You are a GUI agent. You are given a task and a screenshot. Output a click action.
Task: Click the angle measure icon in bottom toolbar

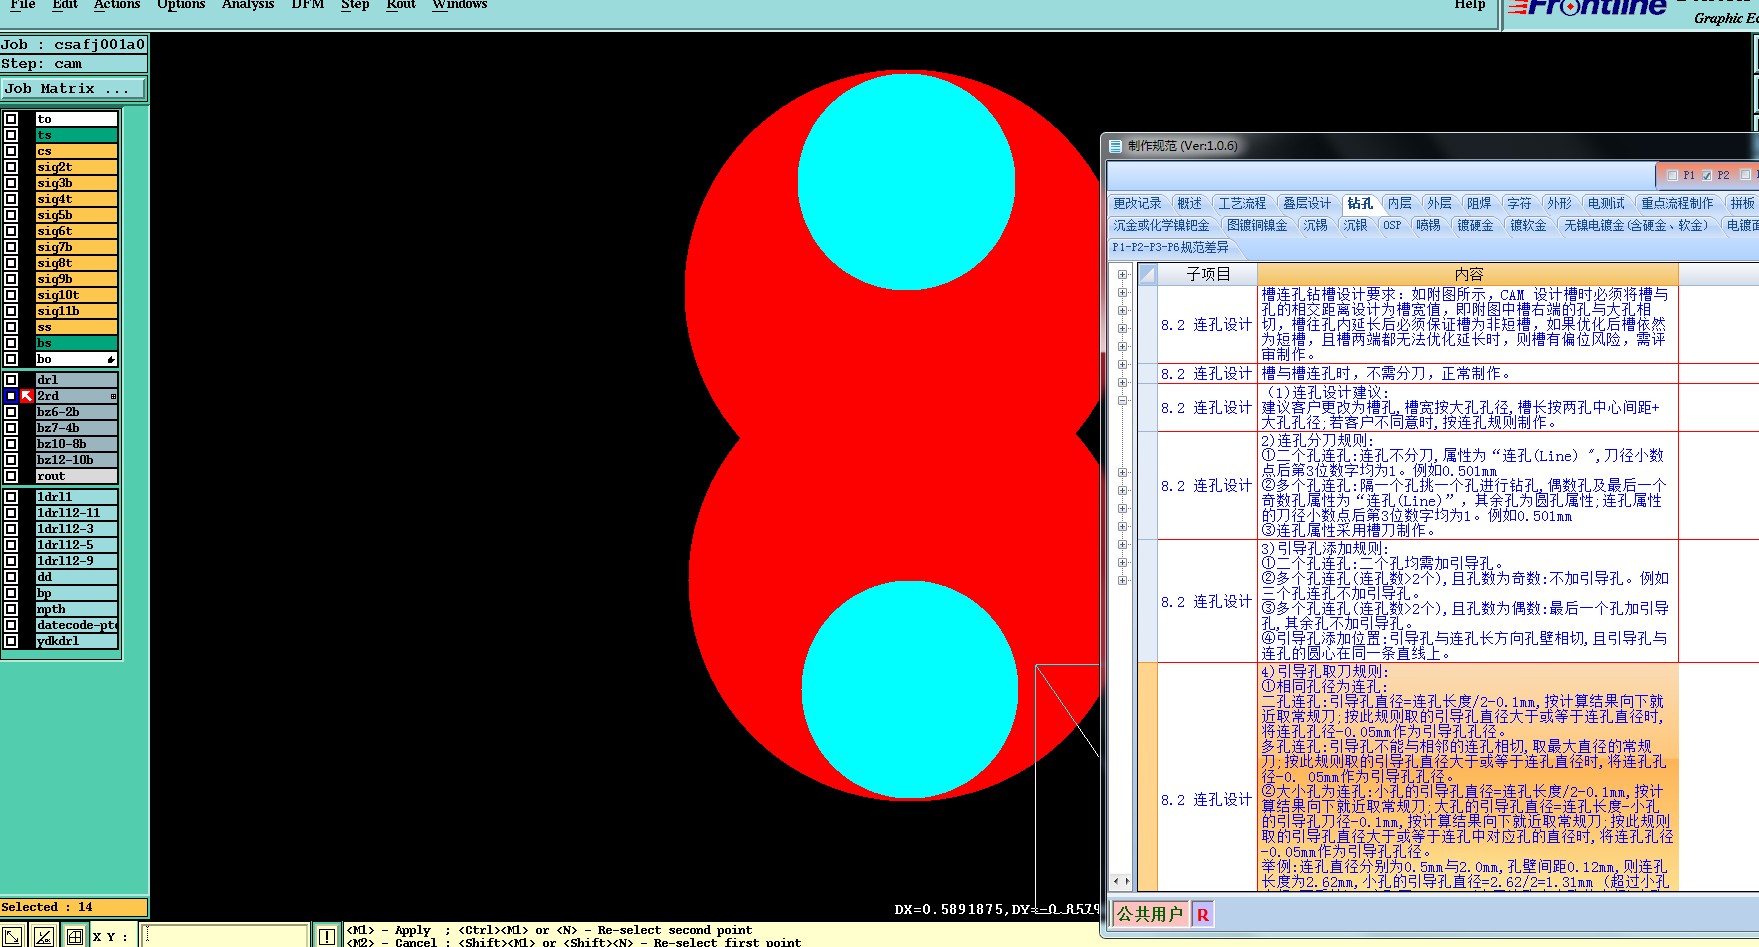[44, 936]
